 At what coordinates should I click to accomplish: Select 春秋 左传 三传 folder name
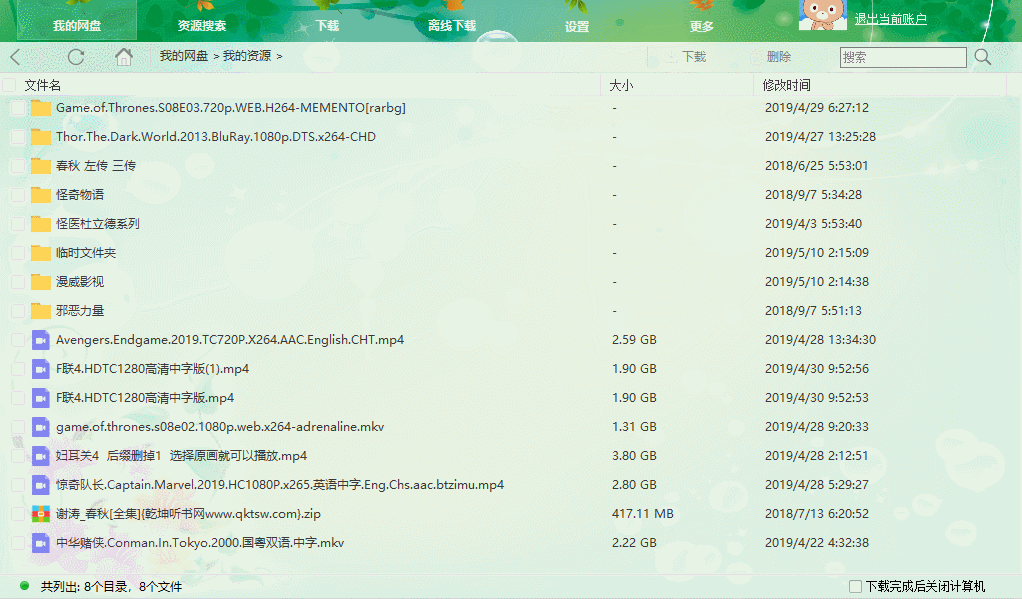coord(96,166)
